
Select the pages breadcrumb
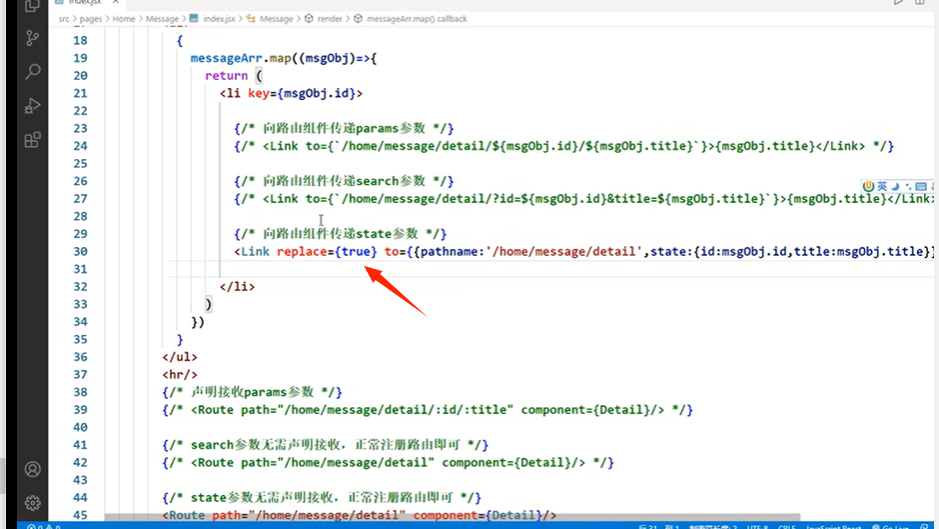91,19
